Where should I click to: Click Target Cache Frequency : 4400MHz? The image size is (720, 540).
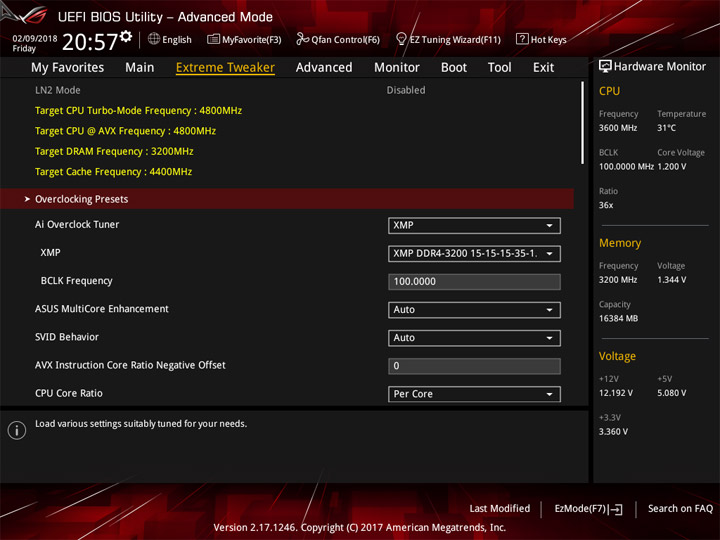point(113,172)
